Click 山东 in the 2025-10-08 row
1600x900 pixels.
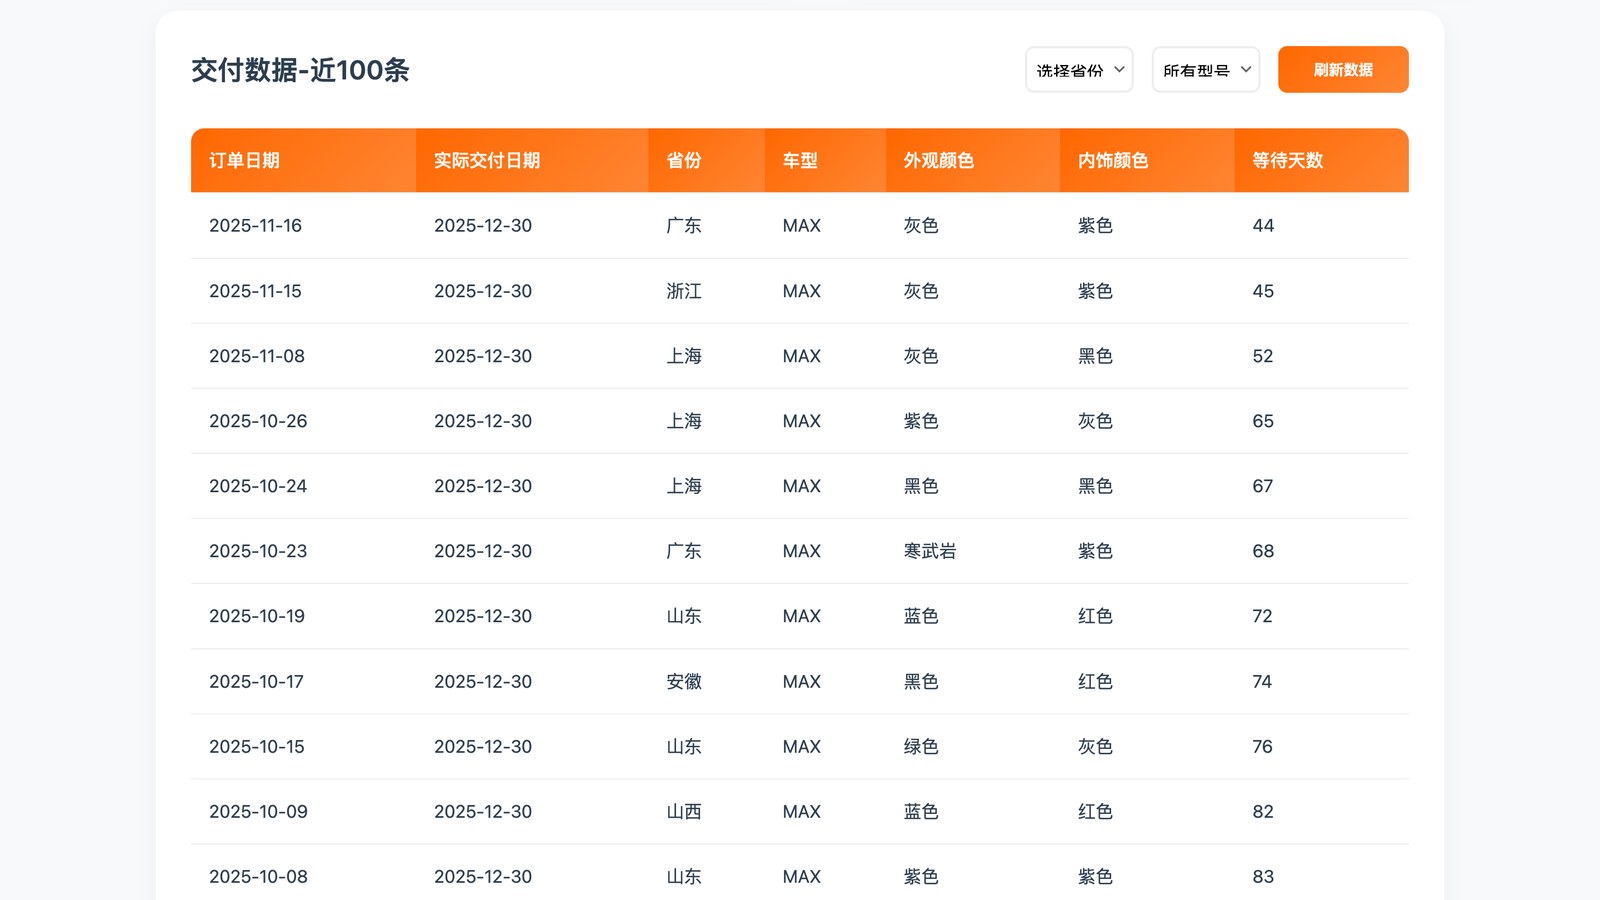684,876
